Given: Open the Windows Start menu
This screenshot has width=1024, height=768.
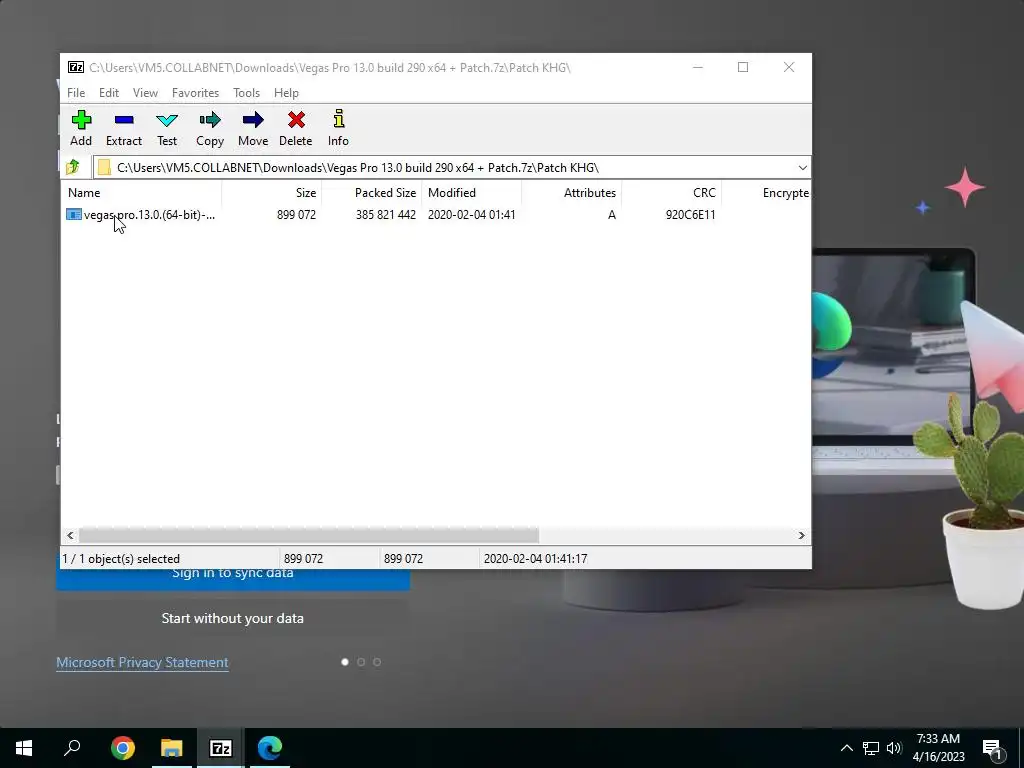Looking at the screenshot, I should tap(24, 748).
